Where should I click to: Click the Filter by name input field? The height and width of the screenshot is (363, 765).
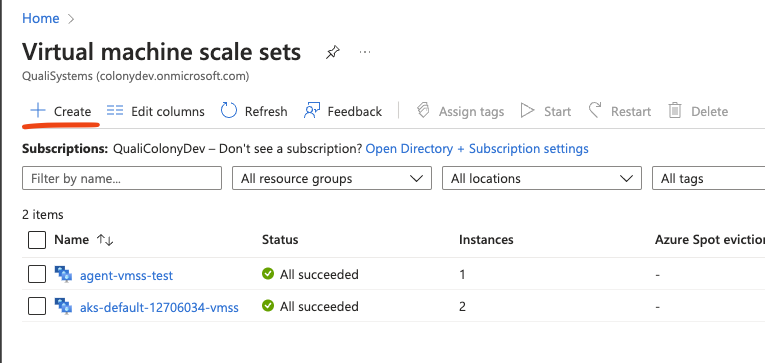pyautogui.click(x=122, y=179)
